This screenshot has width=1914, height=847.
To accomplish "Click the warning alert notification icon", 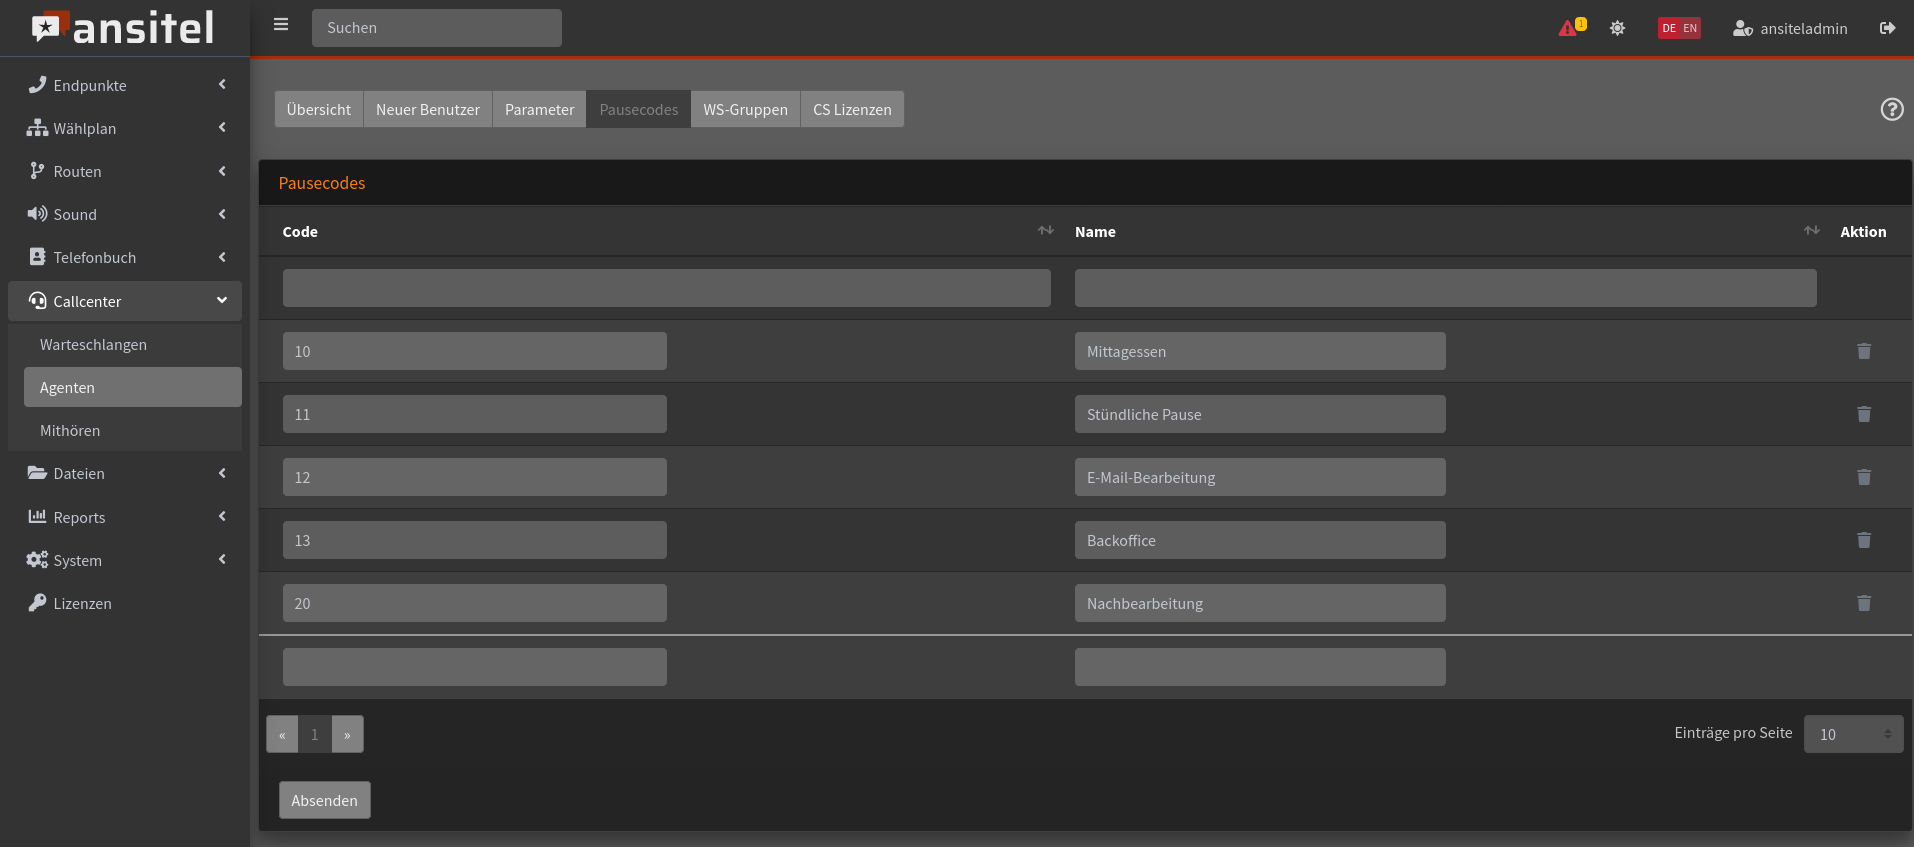I will tap(1570, 28).
